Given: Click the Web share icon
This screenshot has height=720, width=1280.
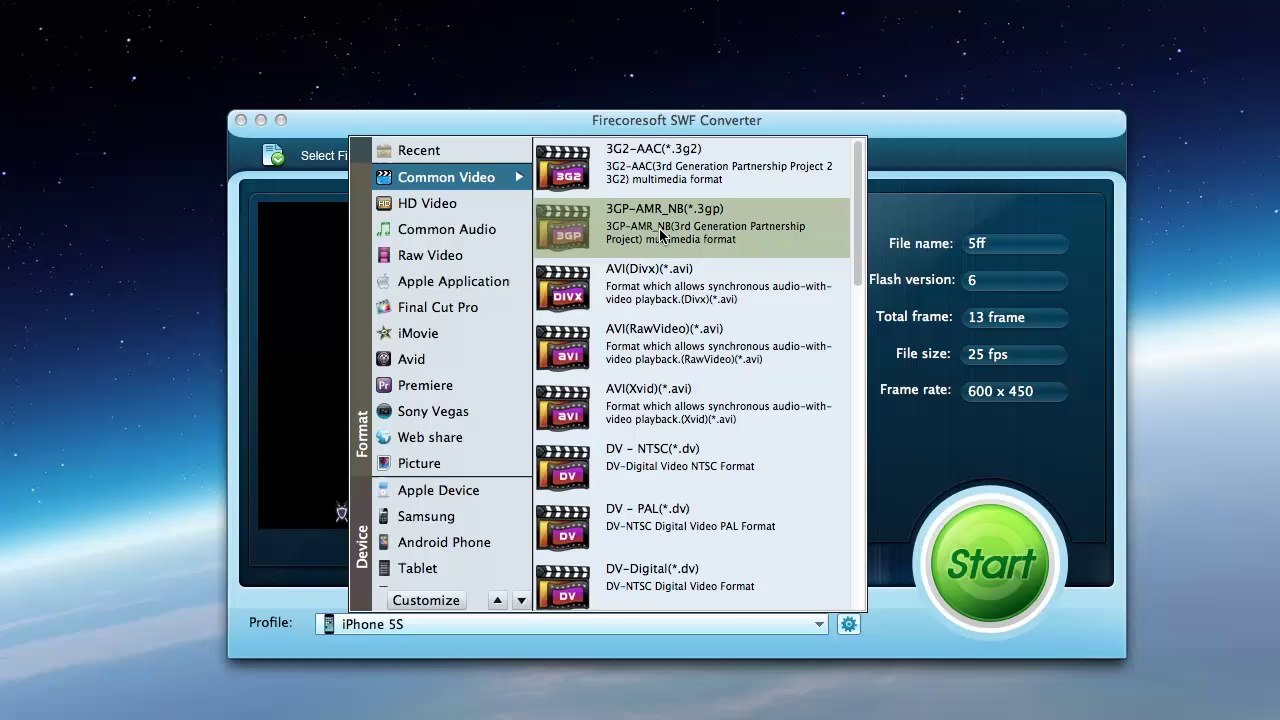Looking at the screenshot, I should [383, 437].
